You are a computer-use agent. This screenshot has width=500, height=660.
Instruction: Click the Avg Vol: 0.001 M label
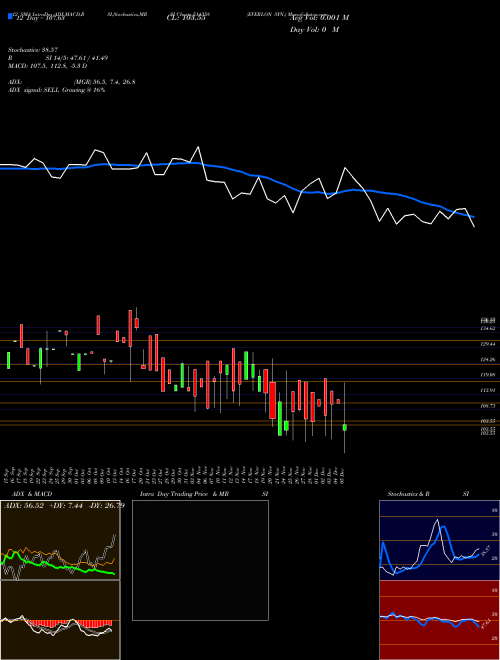click(319, 18)
